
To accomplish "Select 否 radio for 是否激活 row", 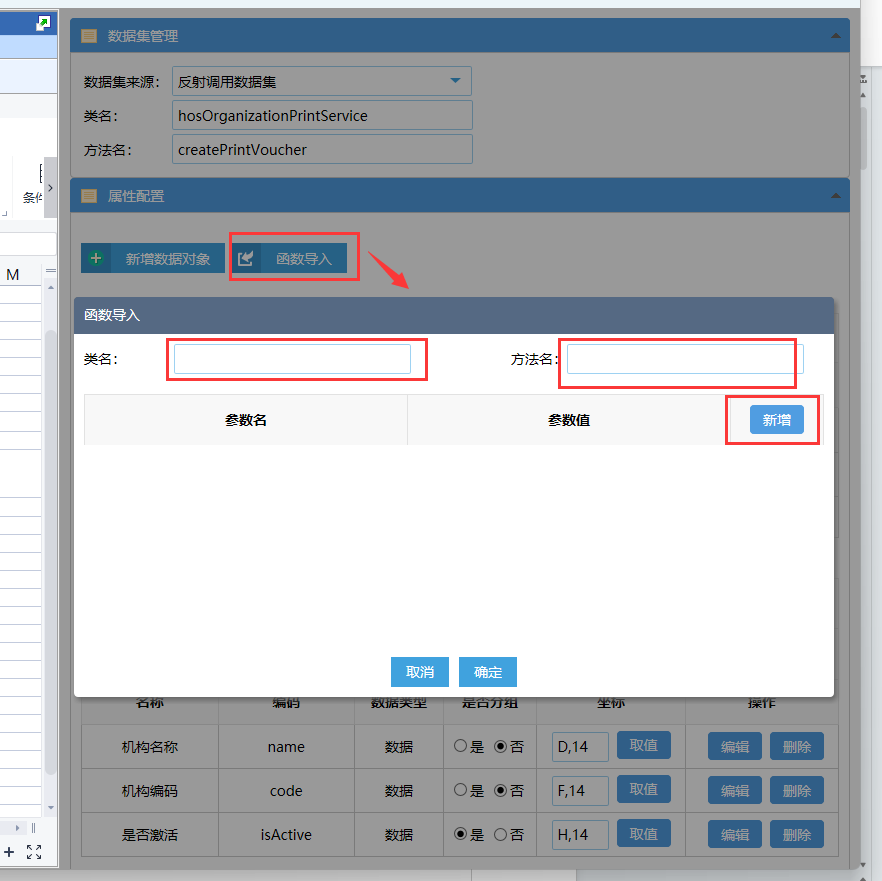I will click(501, 834).
